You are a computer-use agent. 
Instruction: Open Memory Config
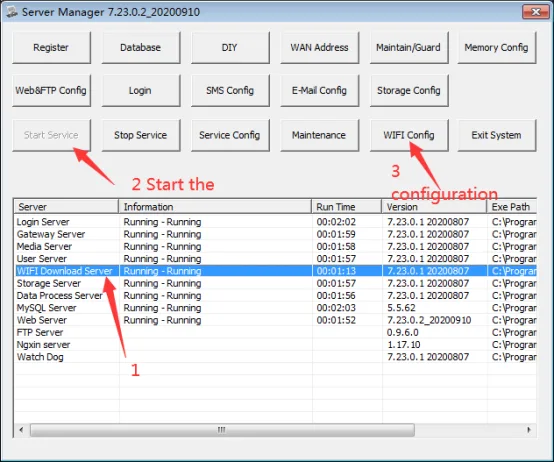coord(496,47)
